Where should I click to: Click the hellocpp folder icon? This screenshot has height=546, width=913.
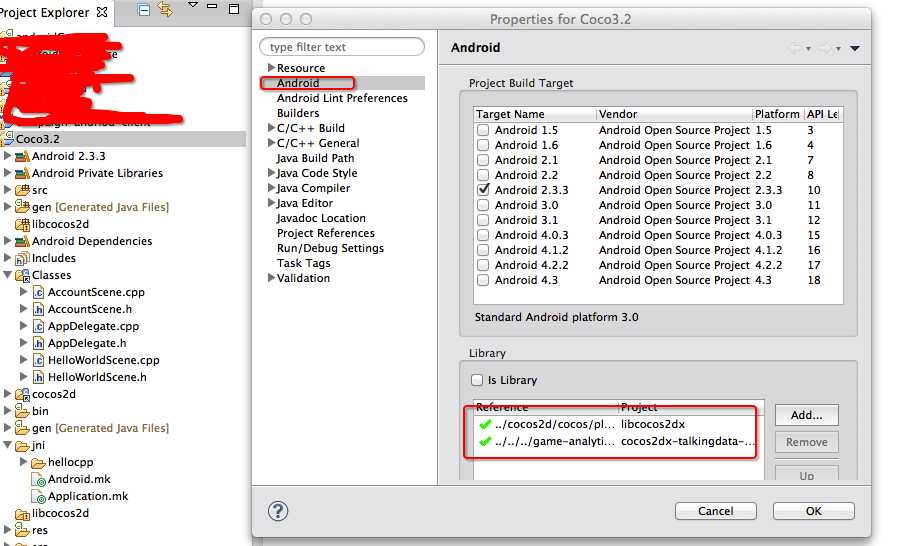(38, 462)
